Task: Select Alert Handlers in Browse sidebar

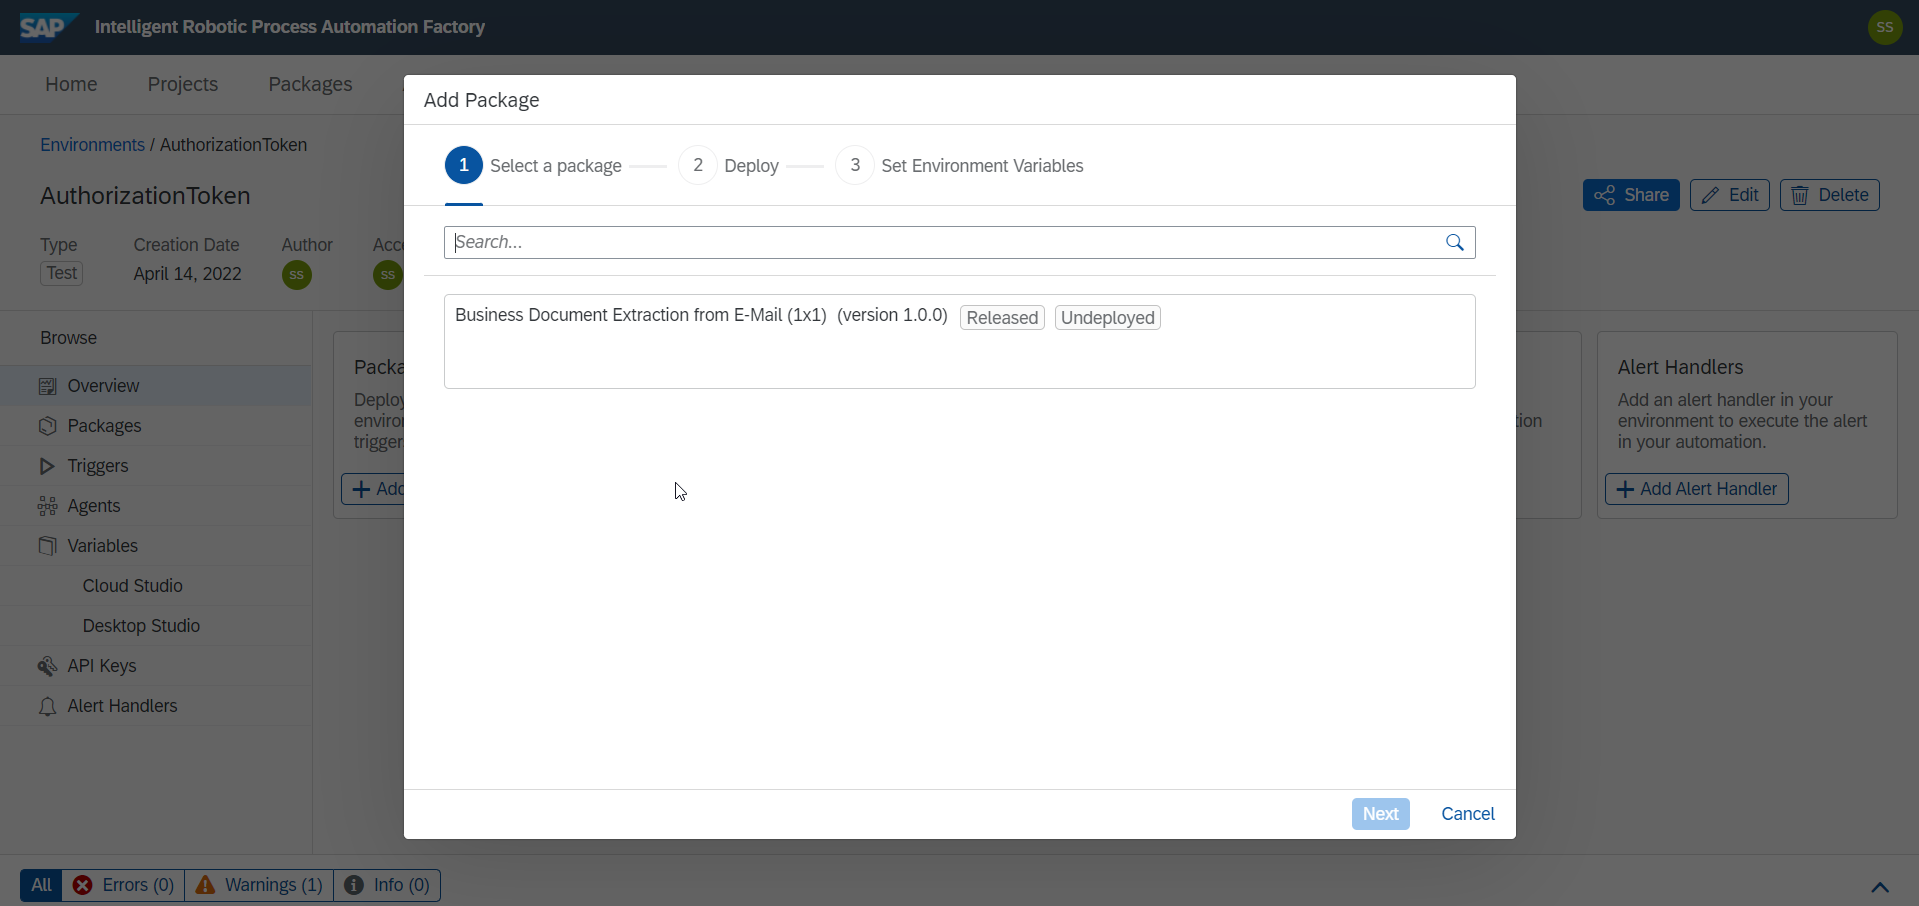Action: [156, 706]
